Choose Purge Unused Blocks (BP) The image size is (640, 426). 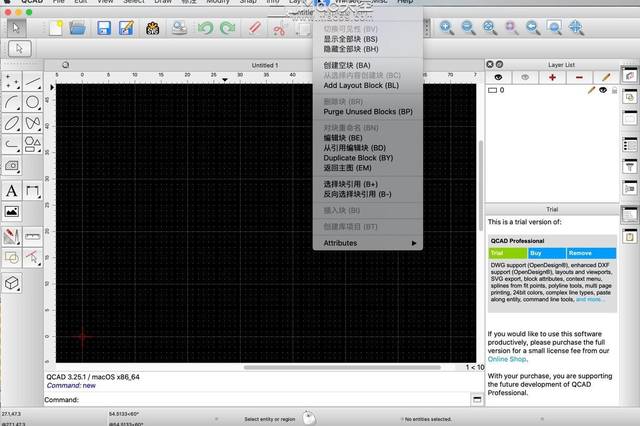(368, 111)
